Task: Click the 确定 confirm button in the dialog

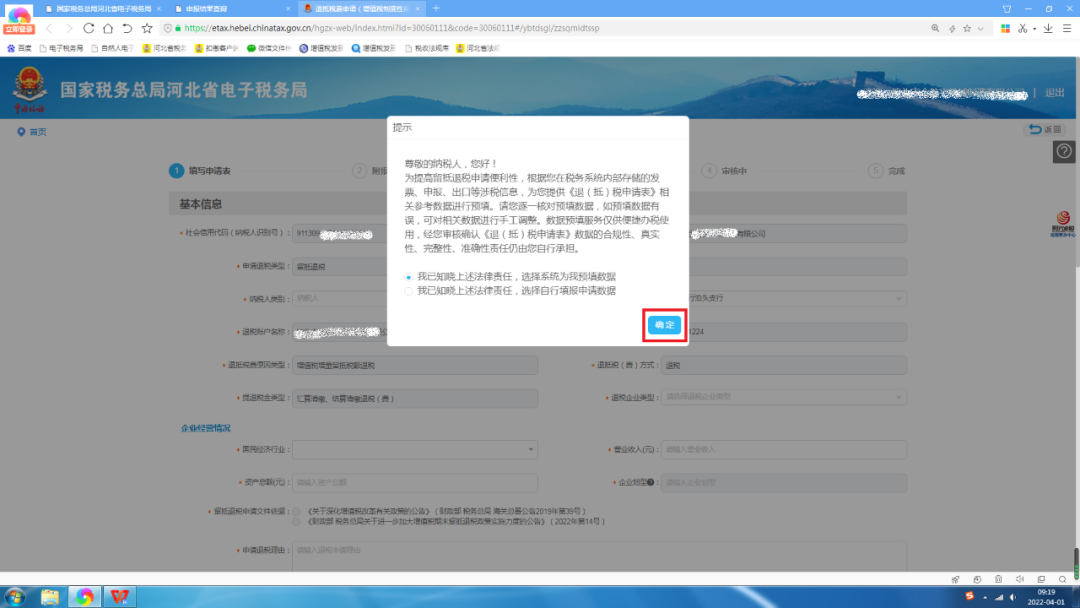Action: tap(664, 325)
